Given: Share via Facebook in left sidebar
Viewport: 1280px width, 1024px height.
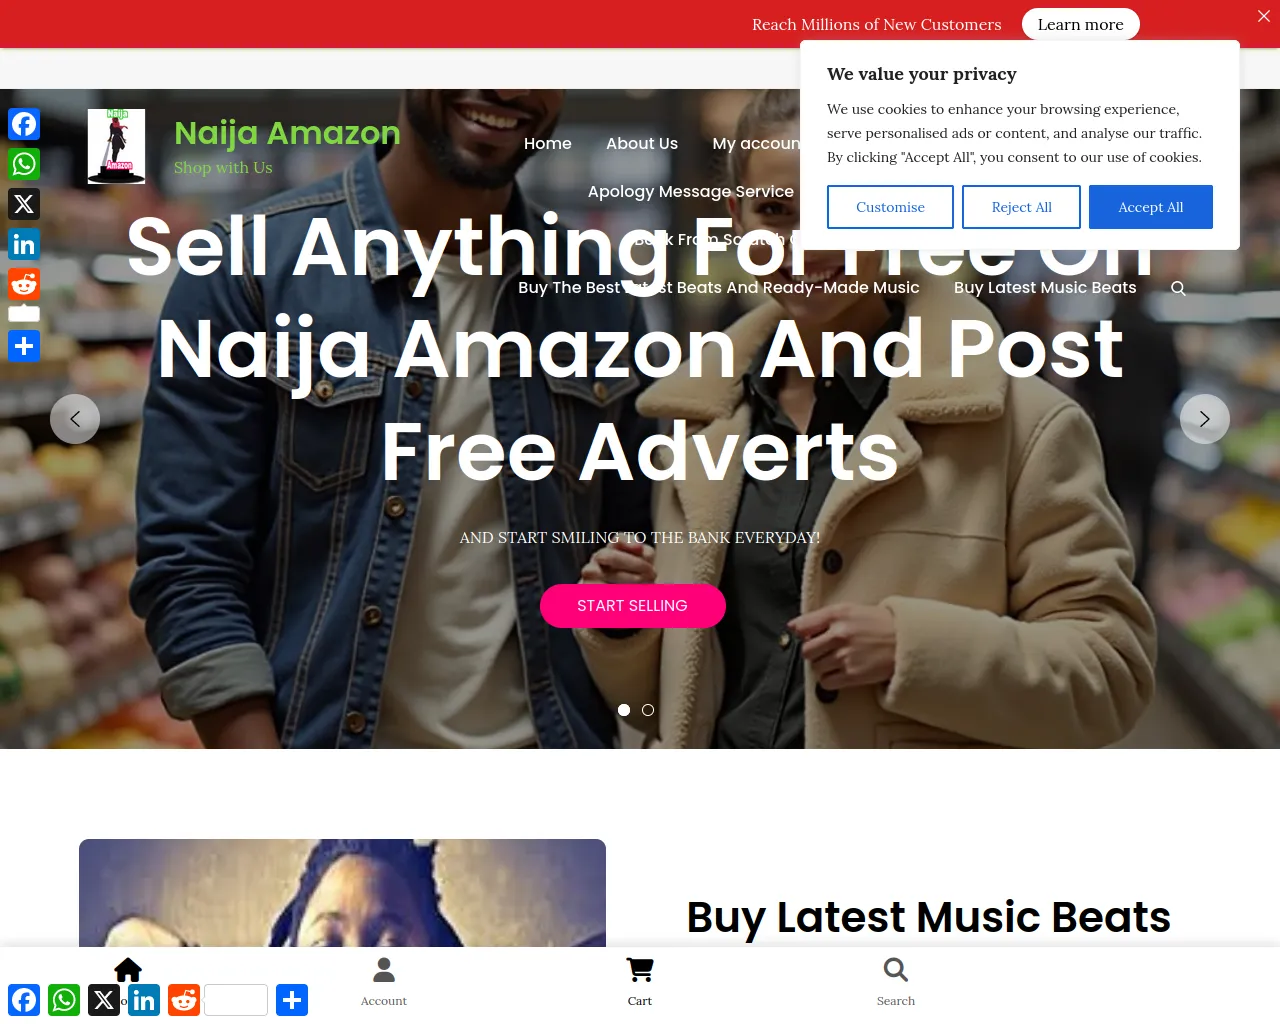Looking at the screenshot, I should click(x=24, y=124).
